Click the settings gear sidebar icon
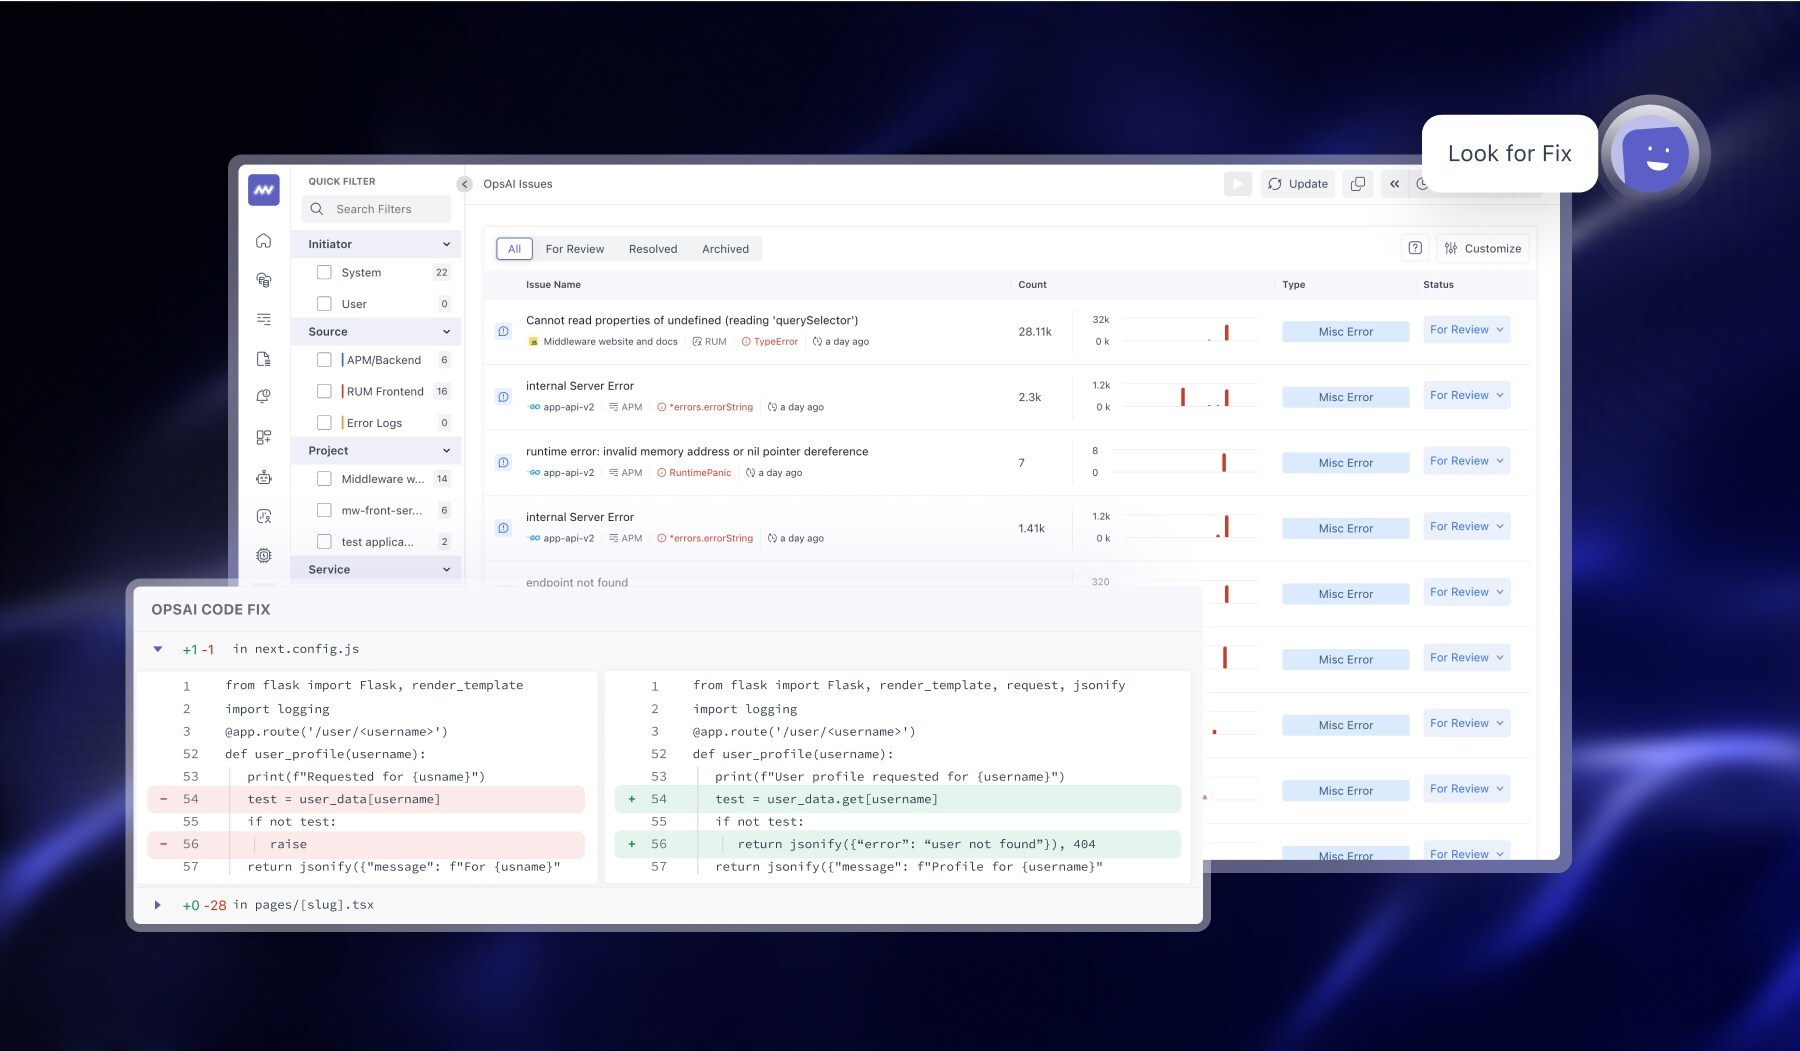The width and height of the screenshot is (1800, 1051). 264,555
